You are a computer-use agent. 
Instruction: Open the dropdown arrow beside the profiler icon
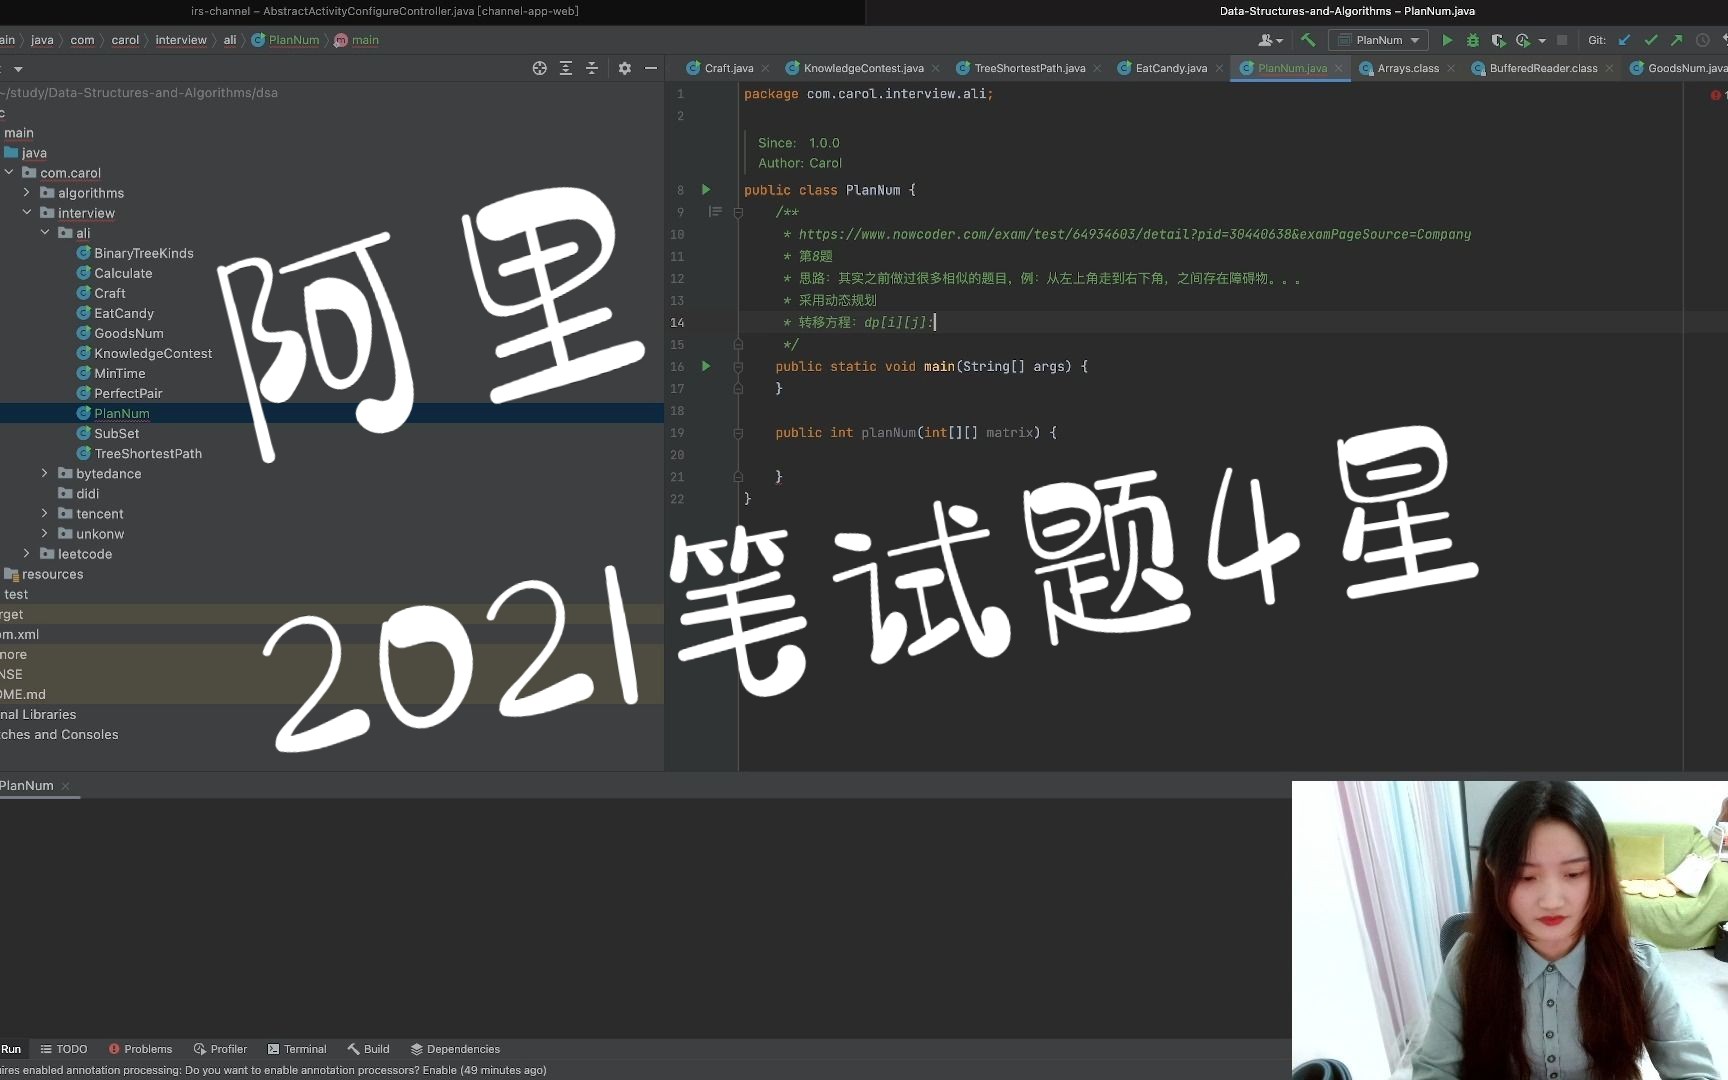tap(1542, 41)
